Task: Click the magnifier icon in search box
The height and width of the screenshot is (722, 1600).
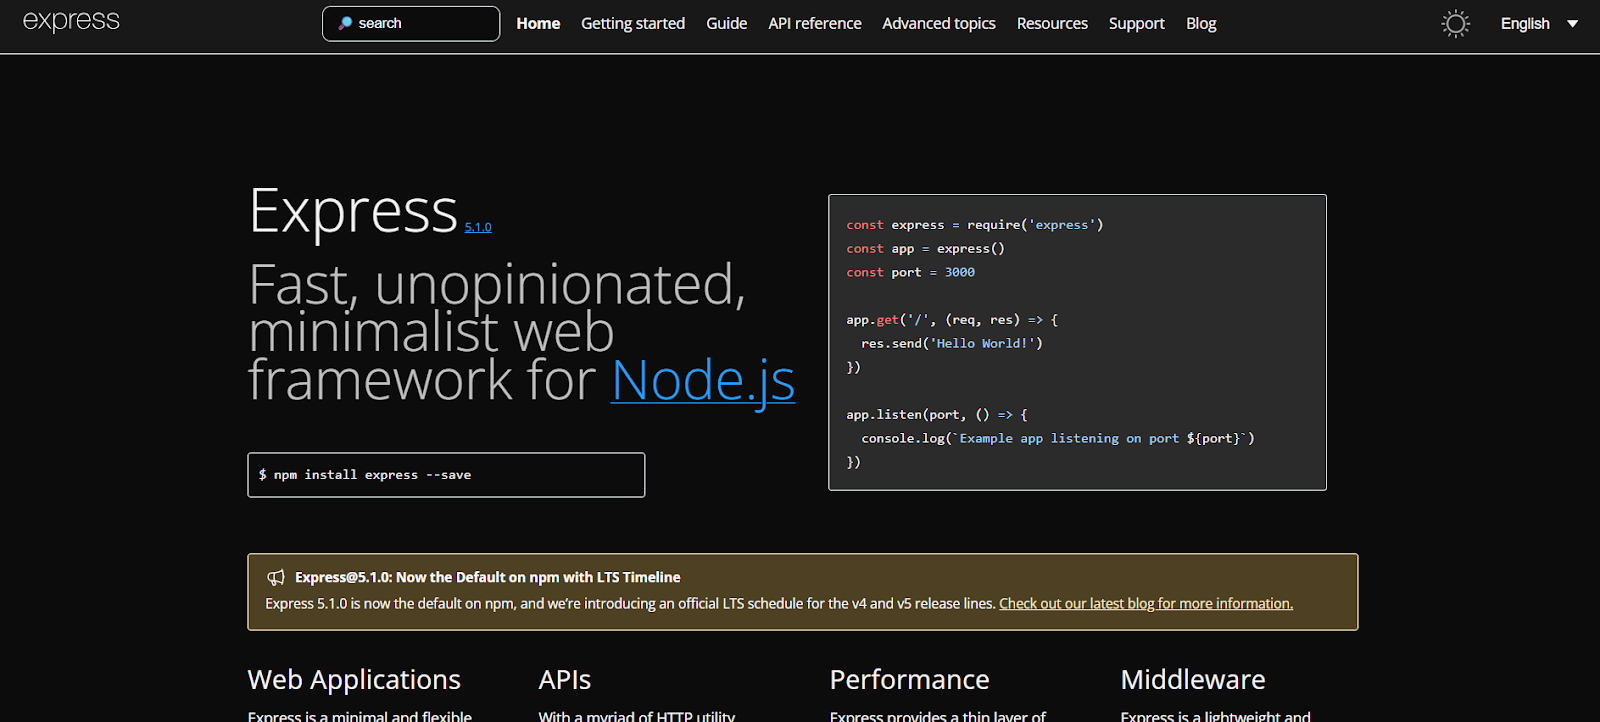Action: point(345,23)
